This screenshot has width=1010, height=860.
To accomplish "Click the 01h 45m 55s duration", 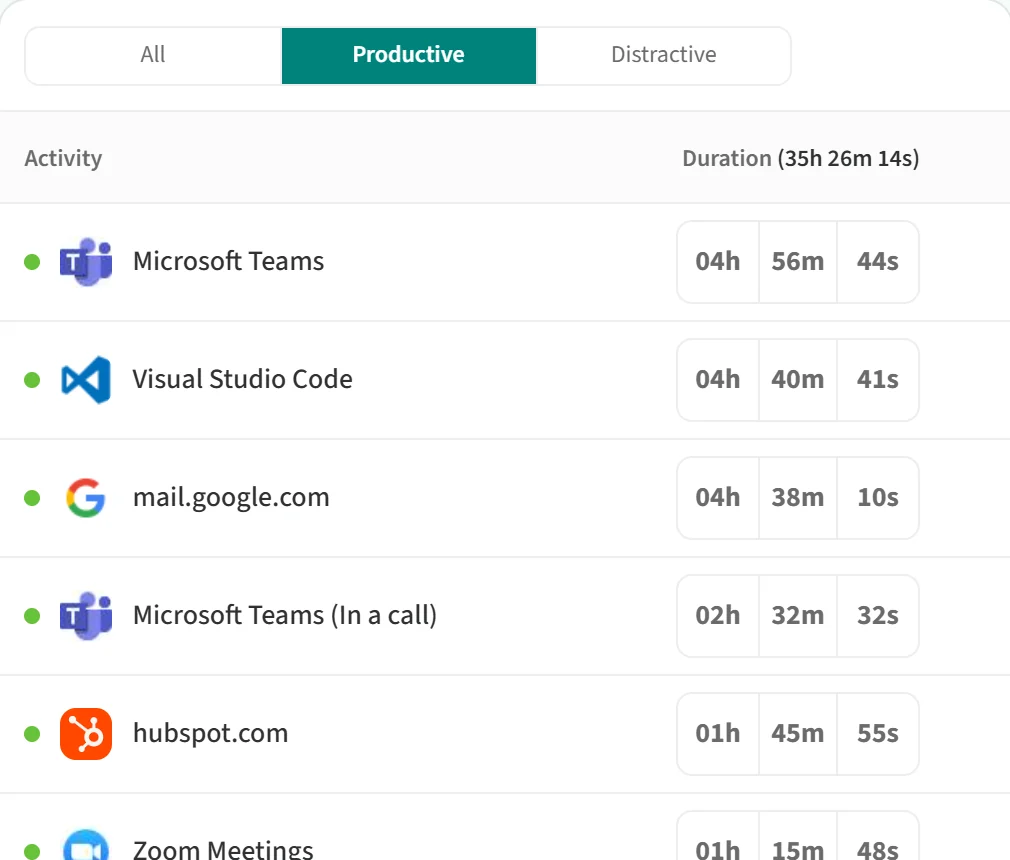I will (x=797, y=734).
